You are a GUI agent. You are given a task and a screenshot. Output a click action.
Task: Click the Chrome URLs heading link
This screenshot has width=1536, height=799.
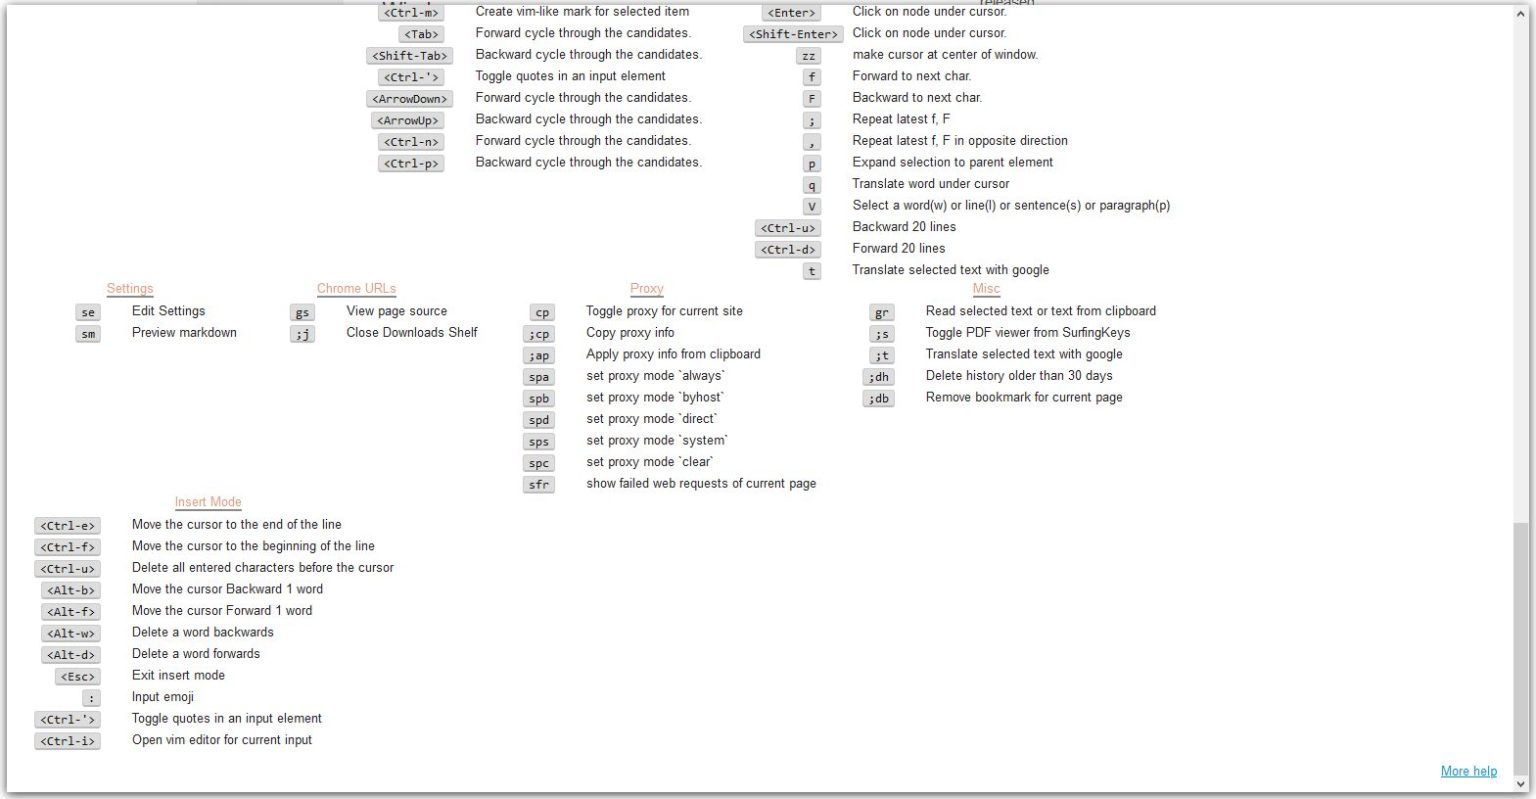point(356,288)
